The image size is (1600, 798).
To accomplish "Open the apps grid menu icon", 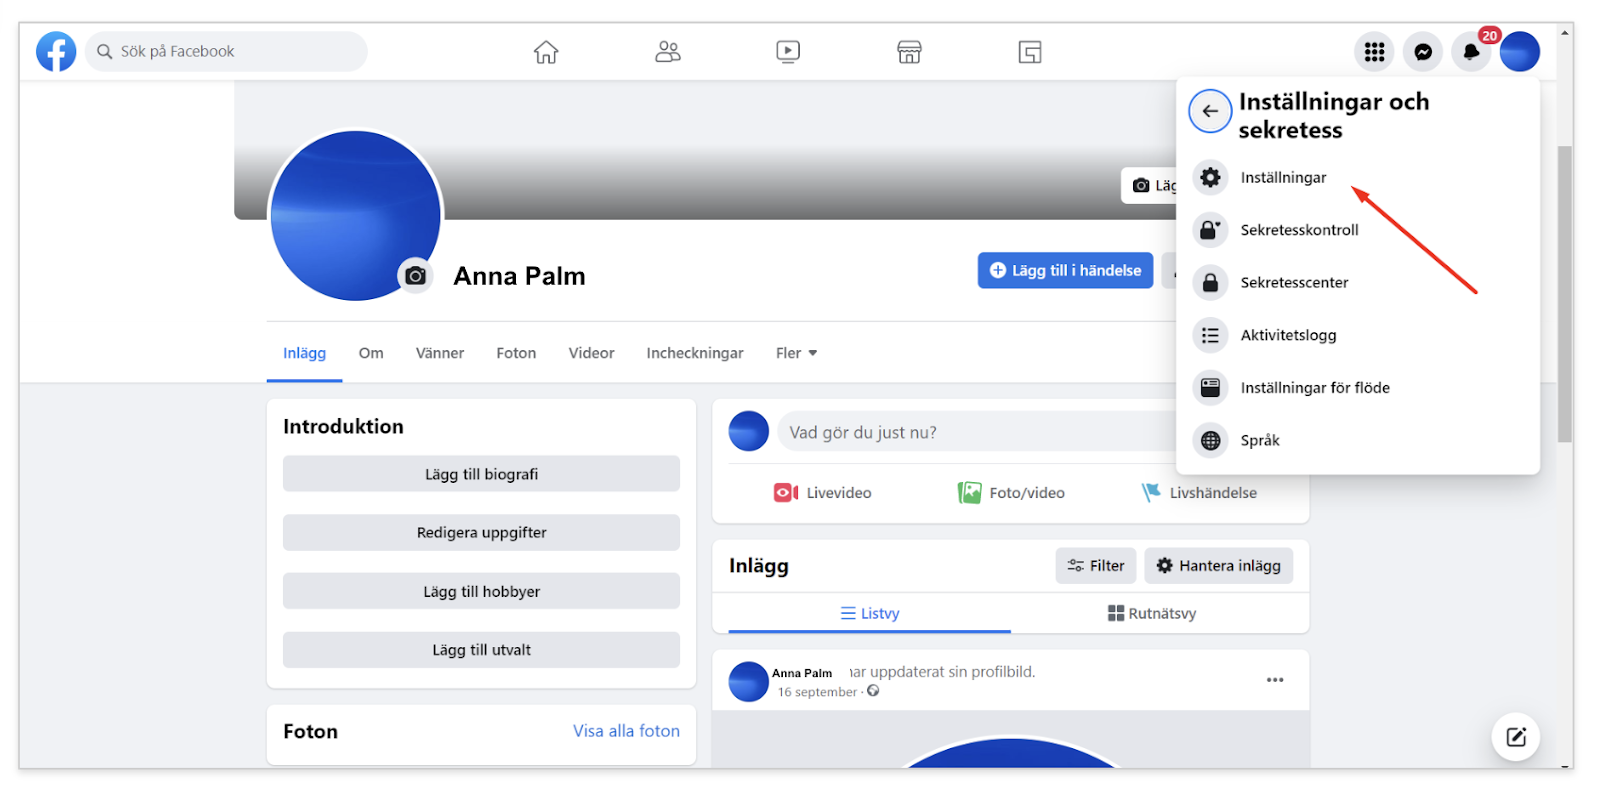I will click(x=1375, y=52).
